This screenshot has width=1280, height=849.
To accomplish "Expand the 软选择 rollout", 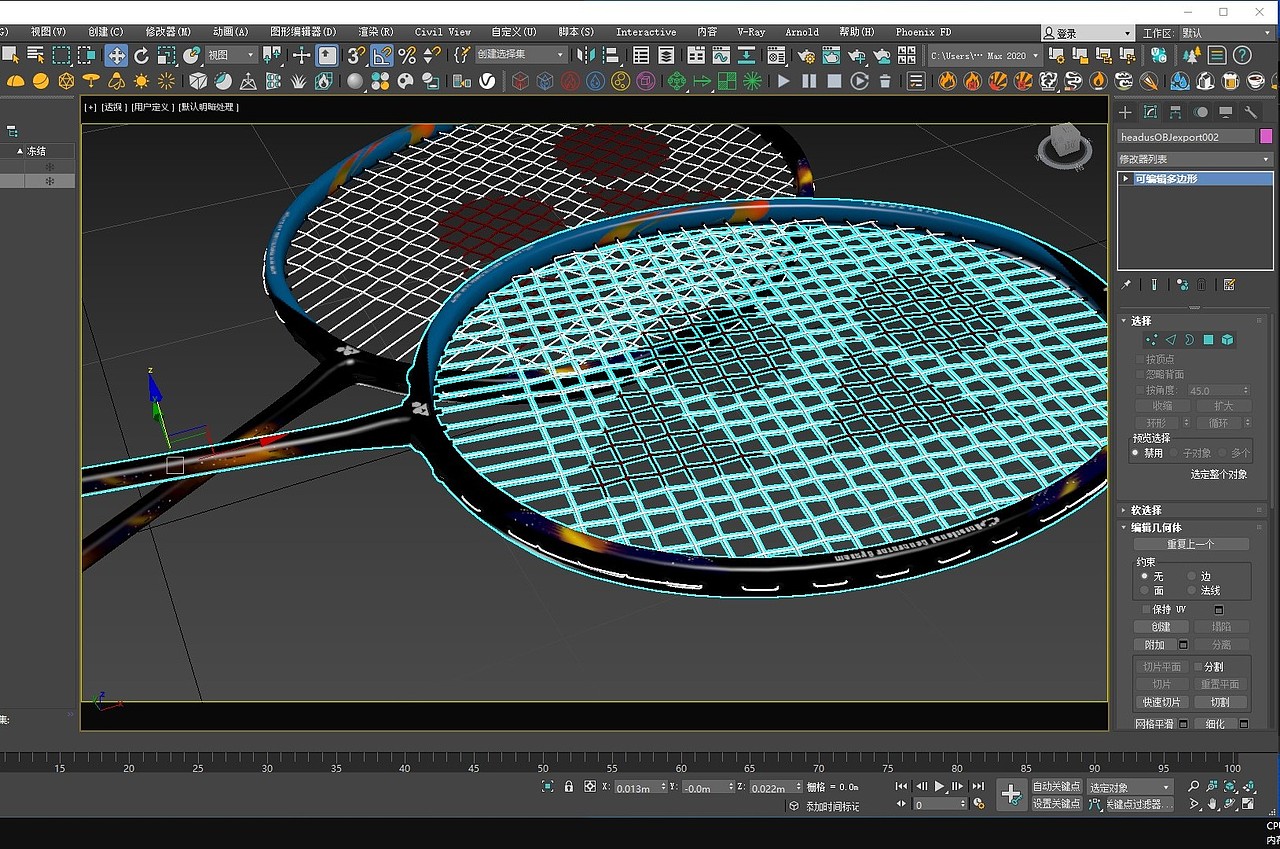I will point(1146,510).
